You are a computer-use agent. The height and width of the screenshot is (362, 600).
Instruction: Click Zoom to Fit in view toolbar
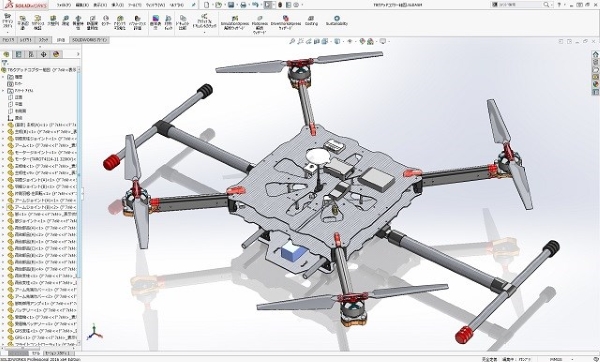coord(292,41)
